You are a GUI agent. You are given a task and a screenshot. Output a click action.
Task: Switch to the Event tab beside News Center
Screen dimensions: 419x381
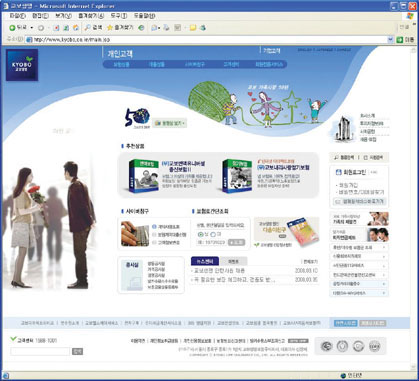click(233, 261)
